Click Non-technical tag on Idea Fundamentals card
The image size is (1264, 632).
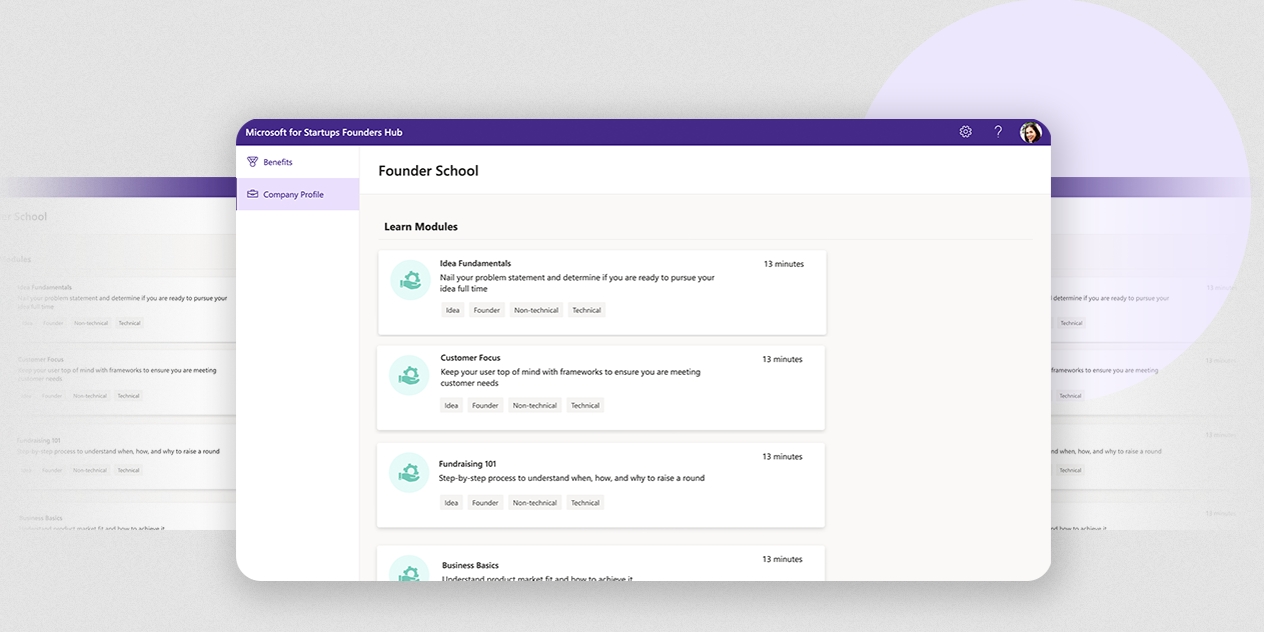(x=537, y=310)
